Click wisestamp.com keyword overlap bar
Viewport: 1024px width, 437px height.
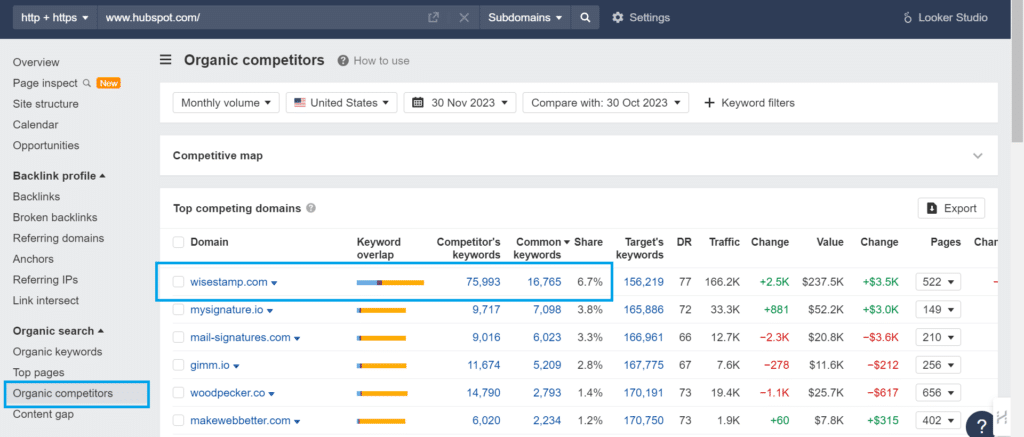point(391,282)
